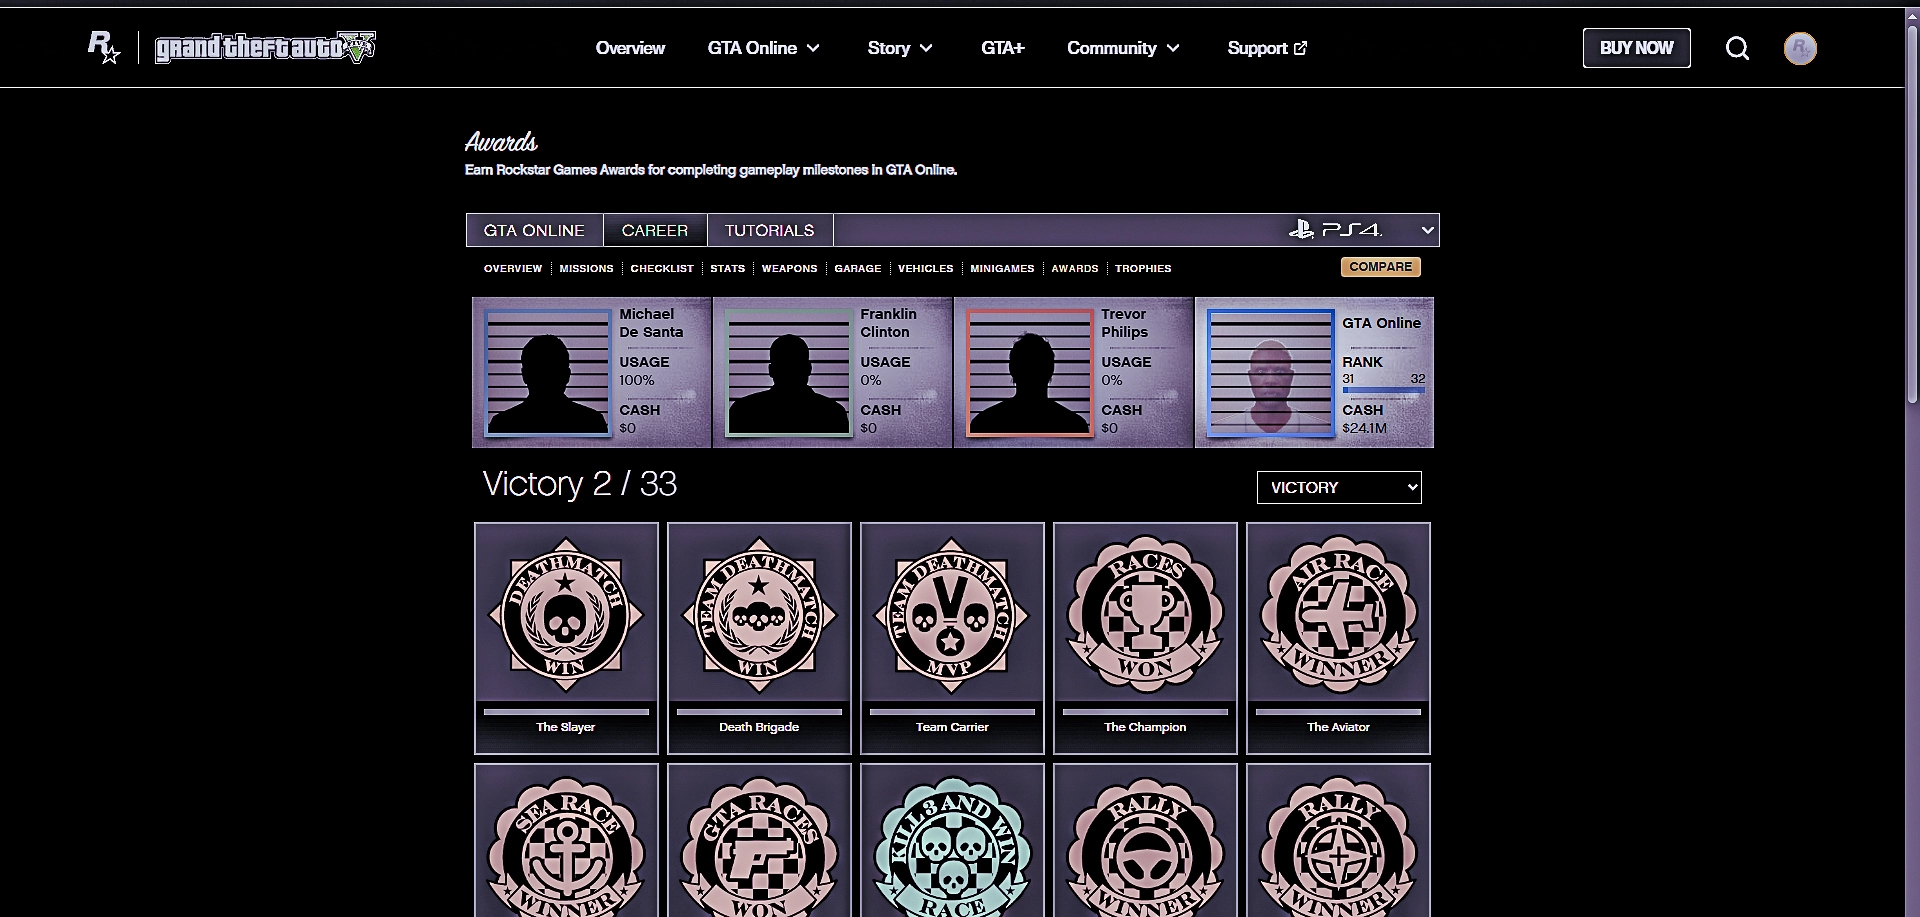Image resolution: width=1920 pixels, height=917 pixels.
Task: Open the external Support link
Action: [1267, 48]
